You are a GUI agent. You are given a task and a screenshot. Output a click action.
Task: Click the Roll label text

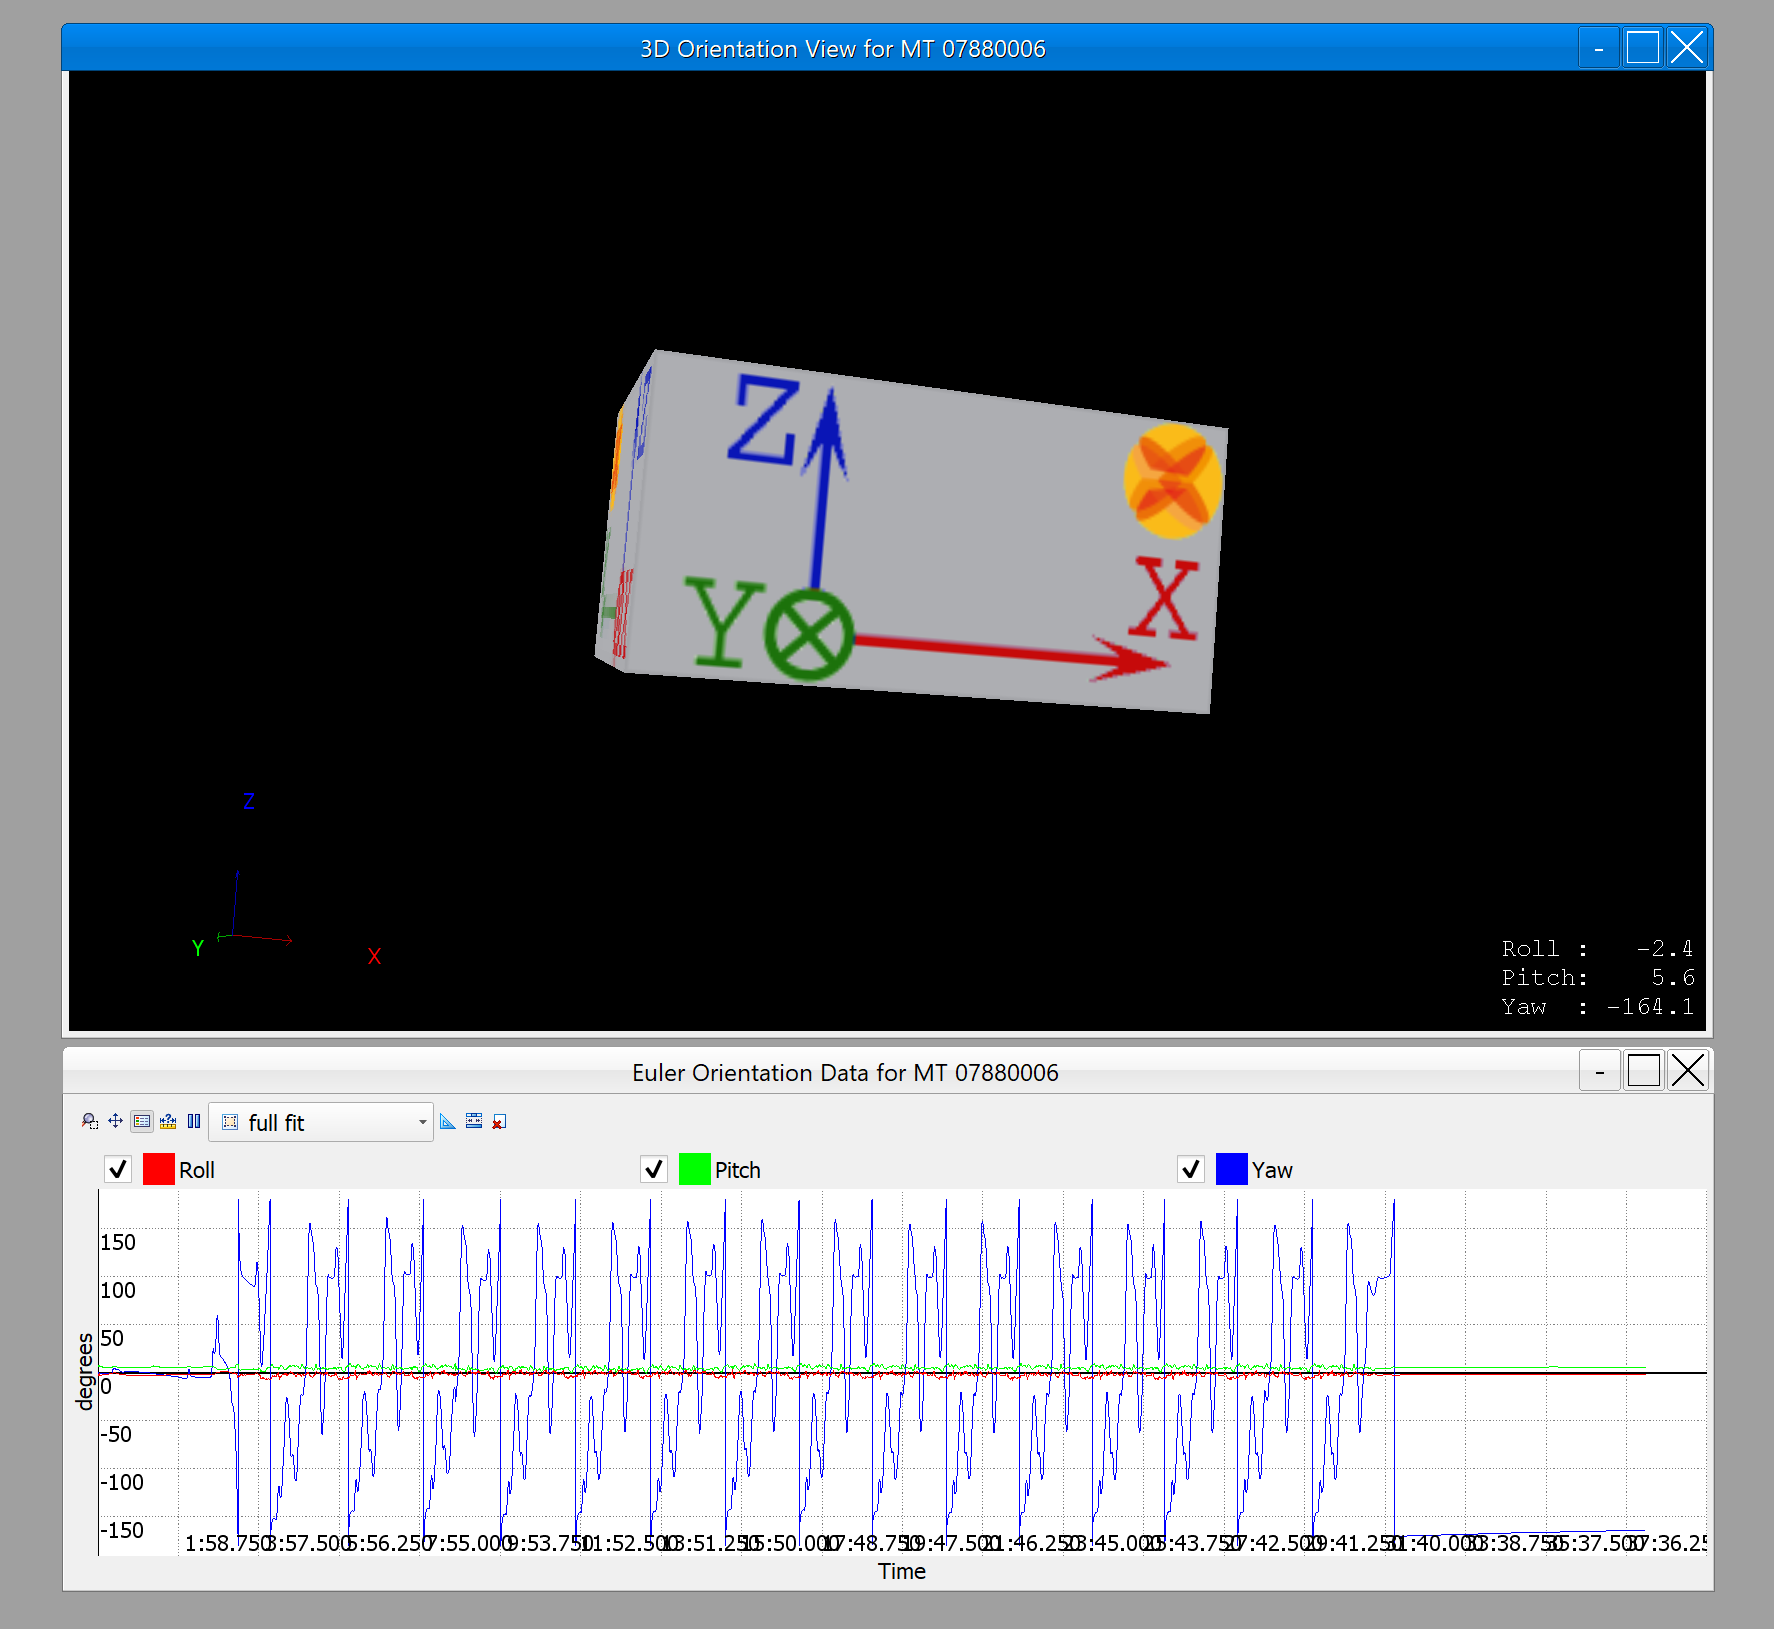click(196, 1169)
